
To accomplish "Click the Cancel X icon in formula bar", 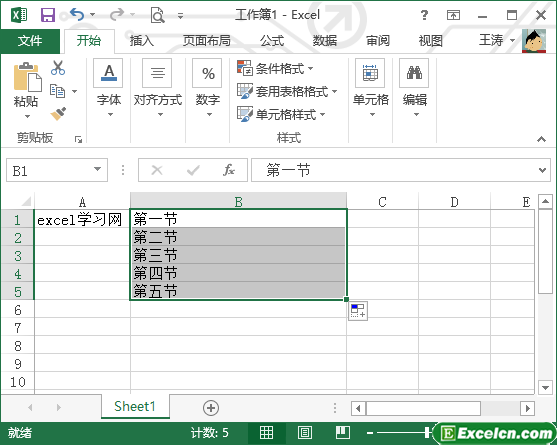I will pos(157,170).
